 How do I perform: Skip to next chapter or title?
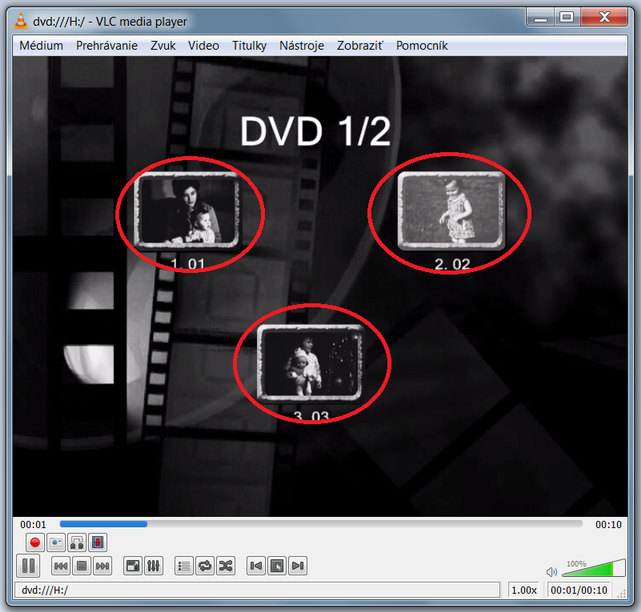pos(102,566)
